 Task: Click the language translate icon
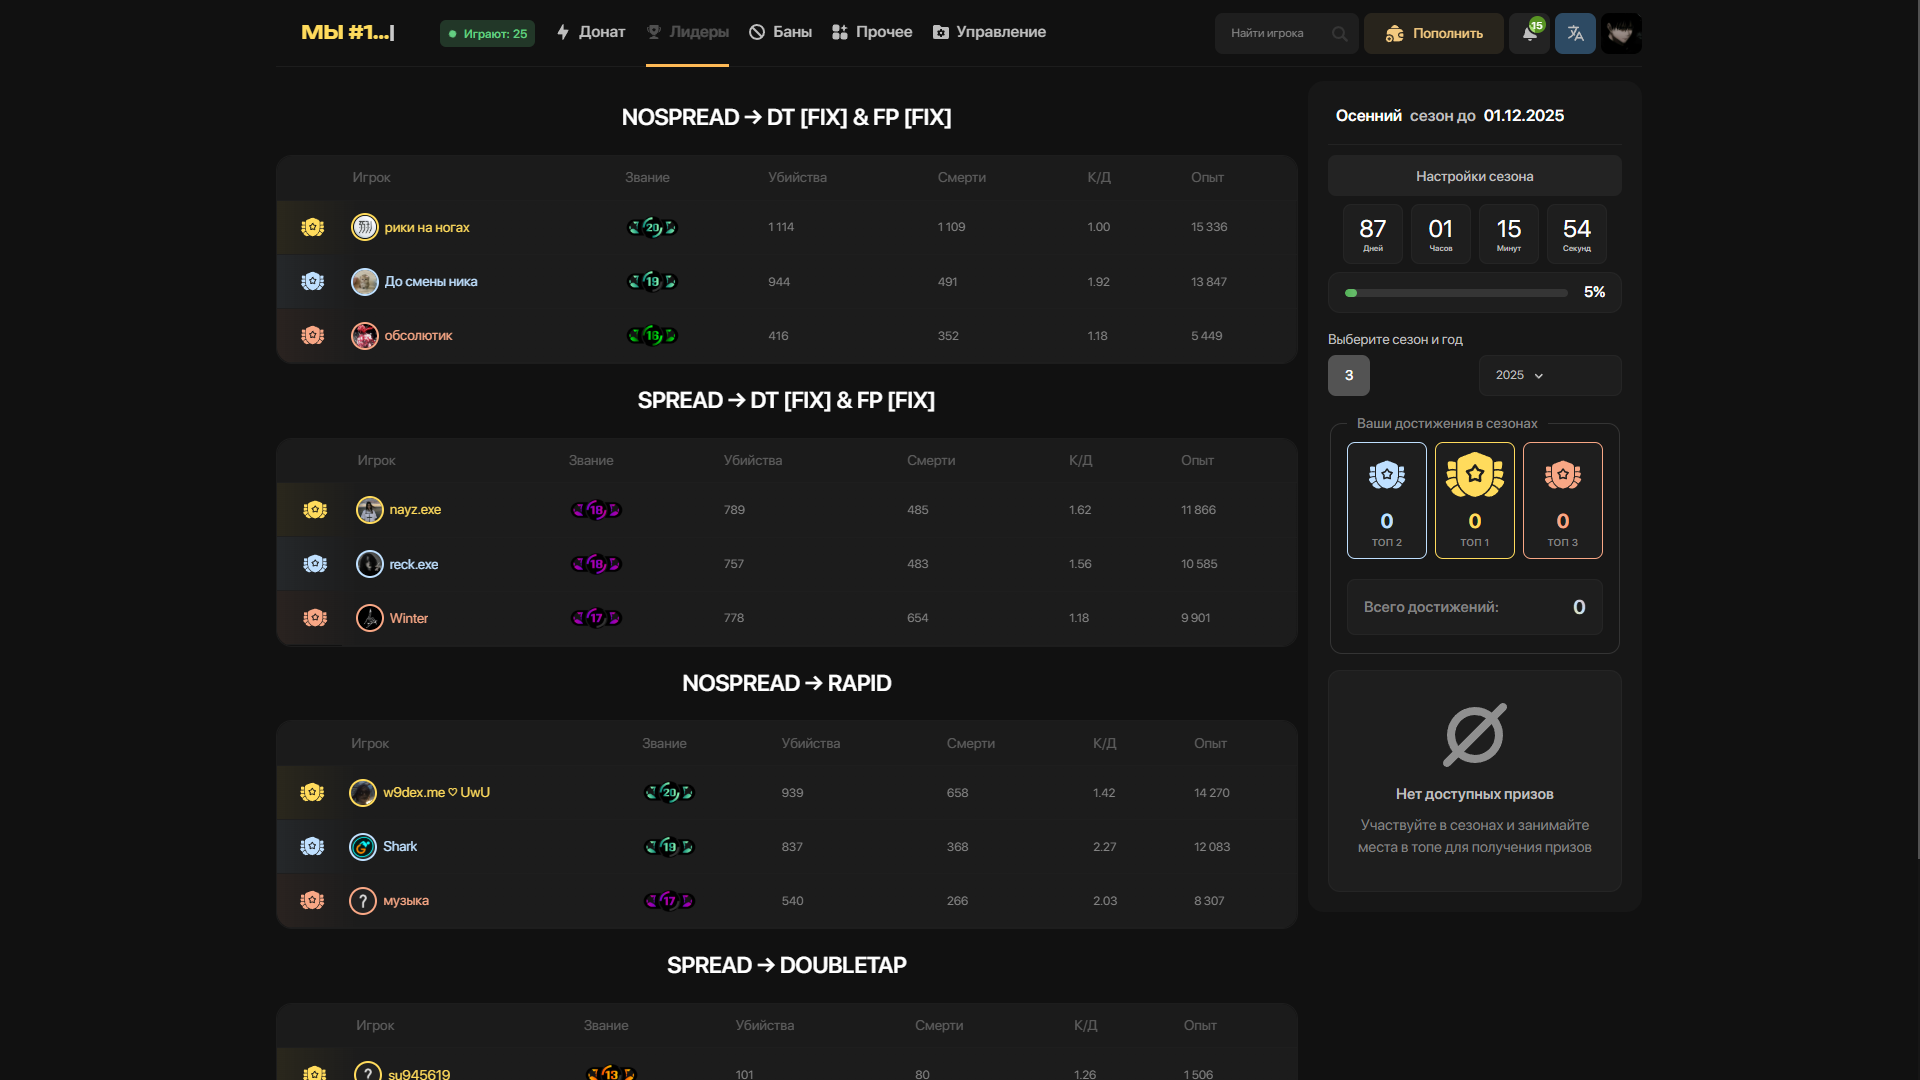pyautogui.click(x=1575, y=33)
